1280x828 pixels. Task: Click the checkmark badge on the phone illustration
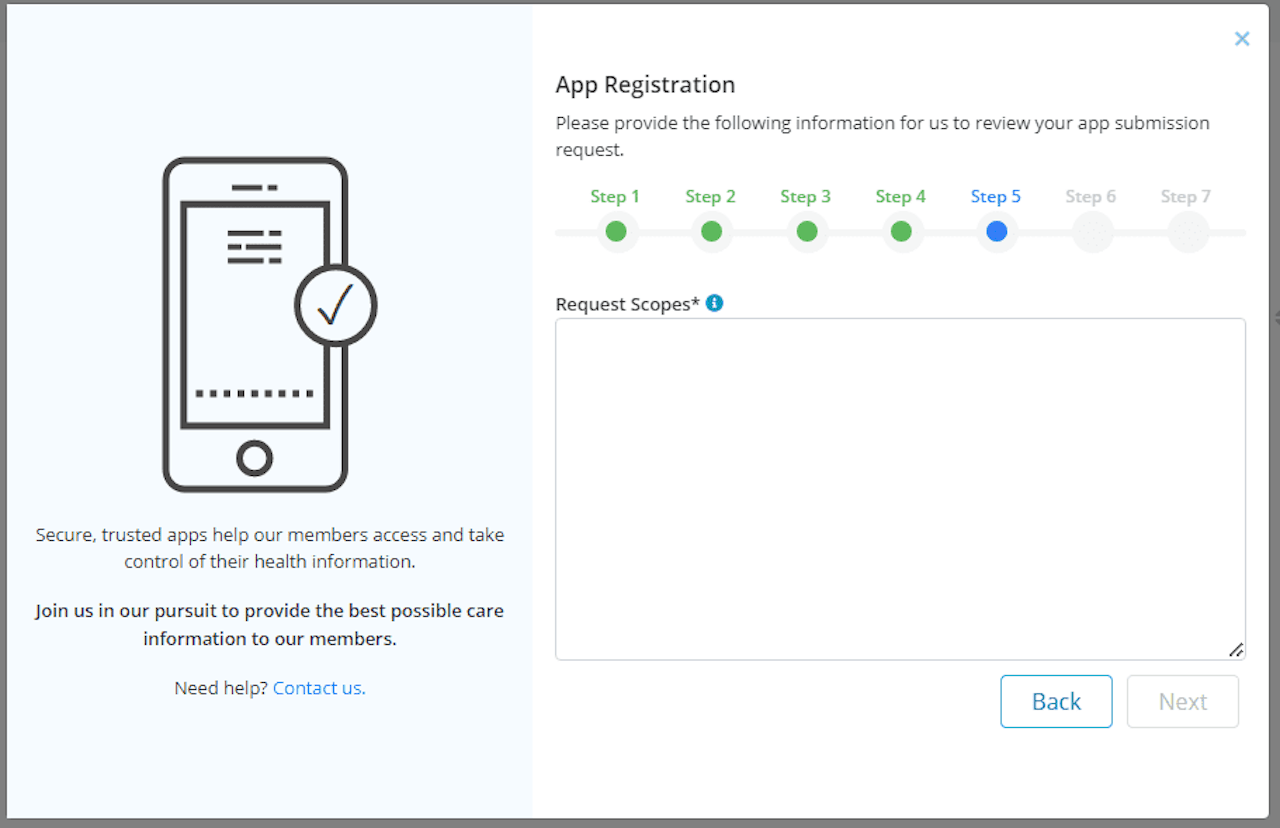[336, 306]
